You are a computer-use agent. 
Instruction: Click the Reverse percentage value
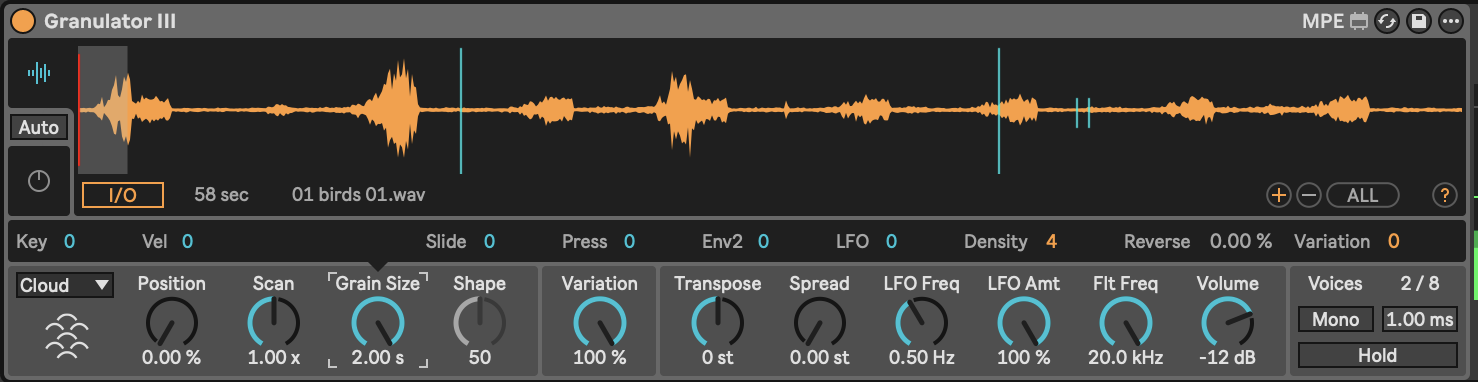click(1241, 241)
